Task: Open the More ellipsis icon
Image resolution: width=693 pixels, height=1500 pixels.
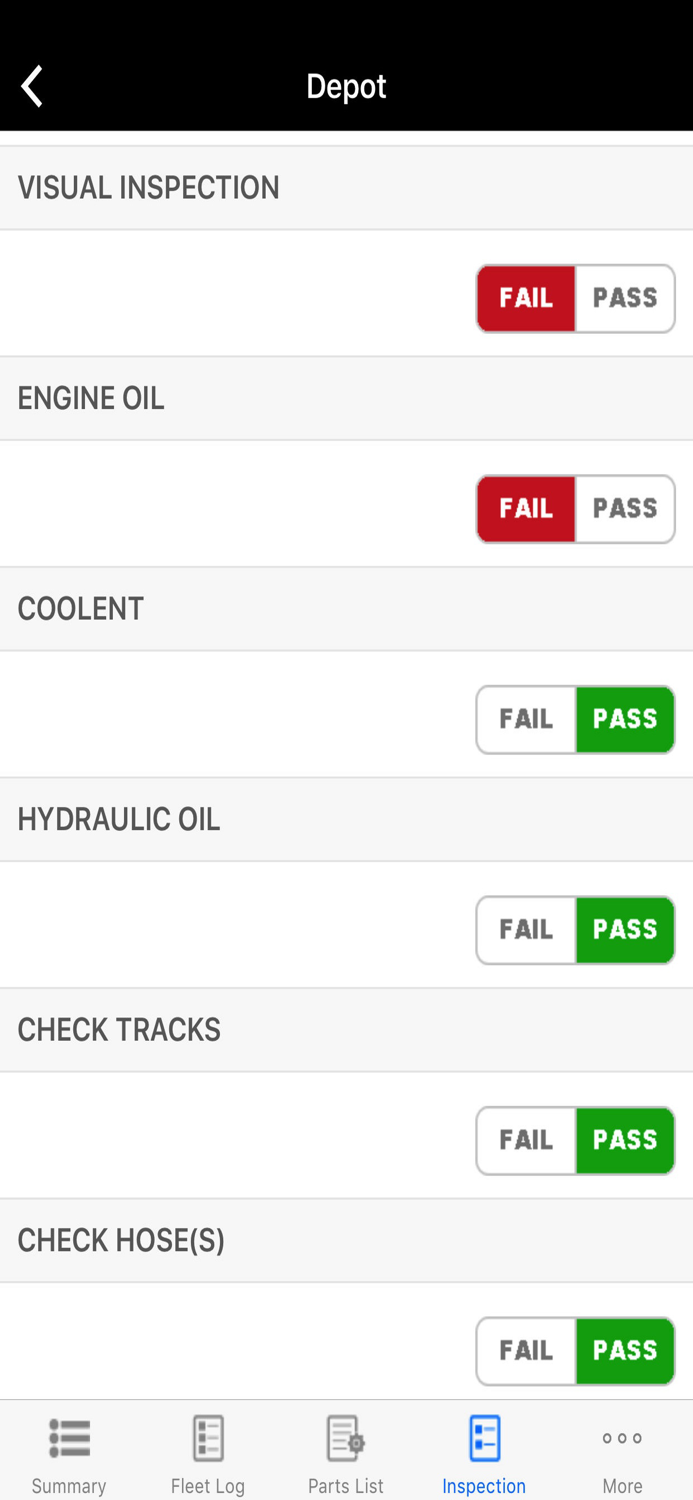Action: 622,1439
